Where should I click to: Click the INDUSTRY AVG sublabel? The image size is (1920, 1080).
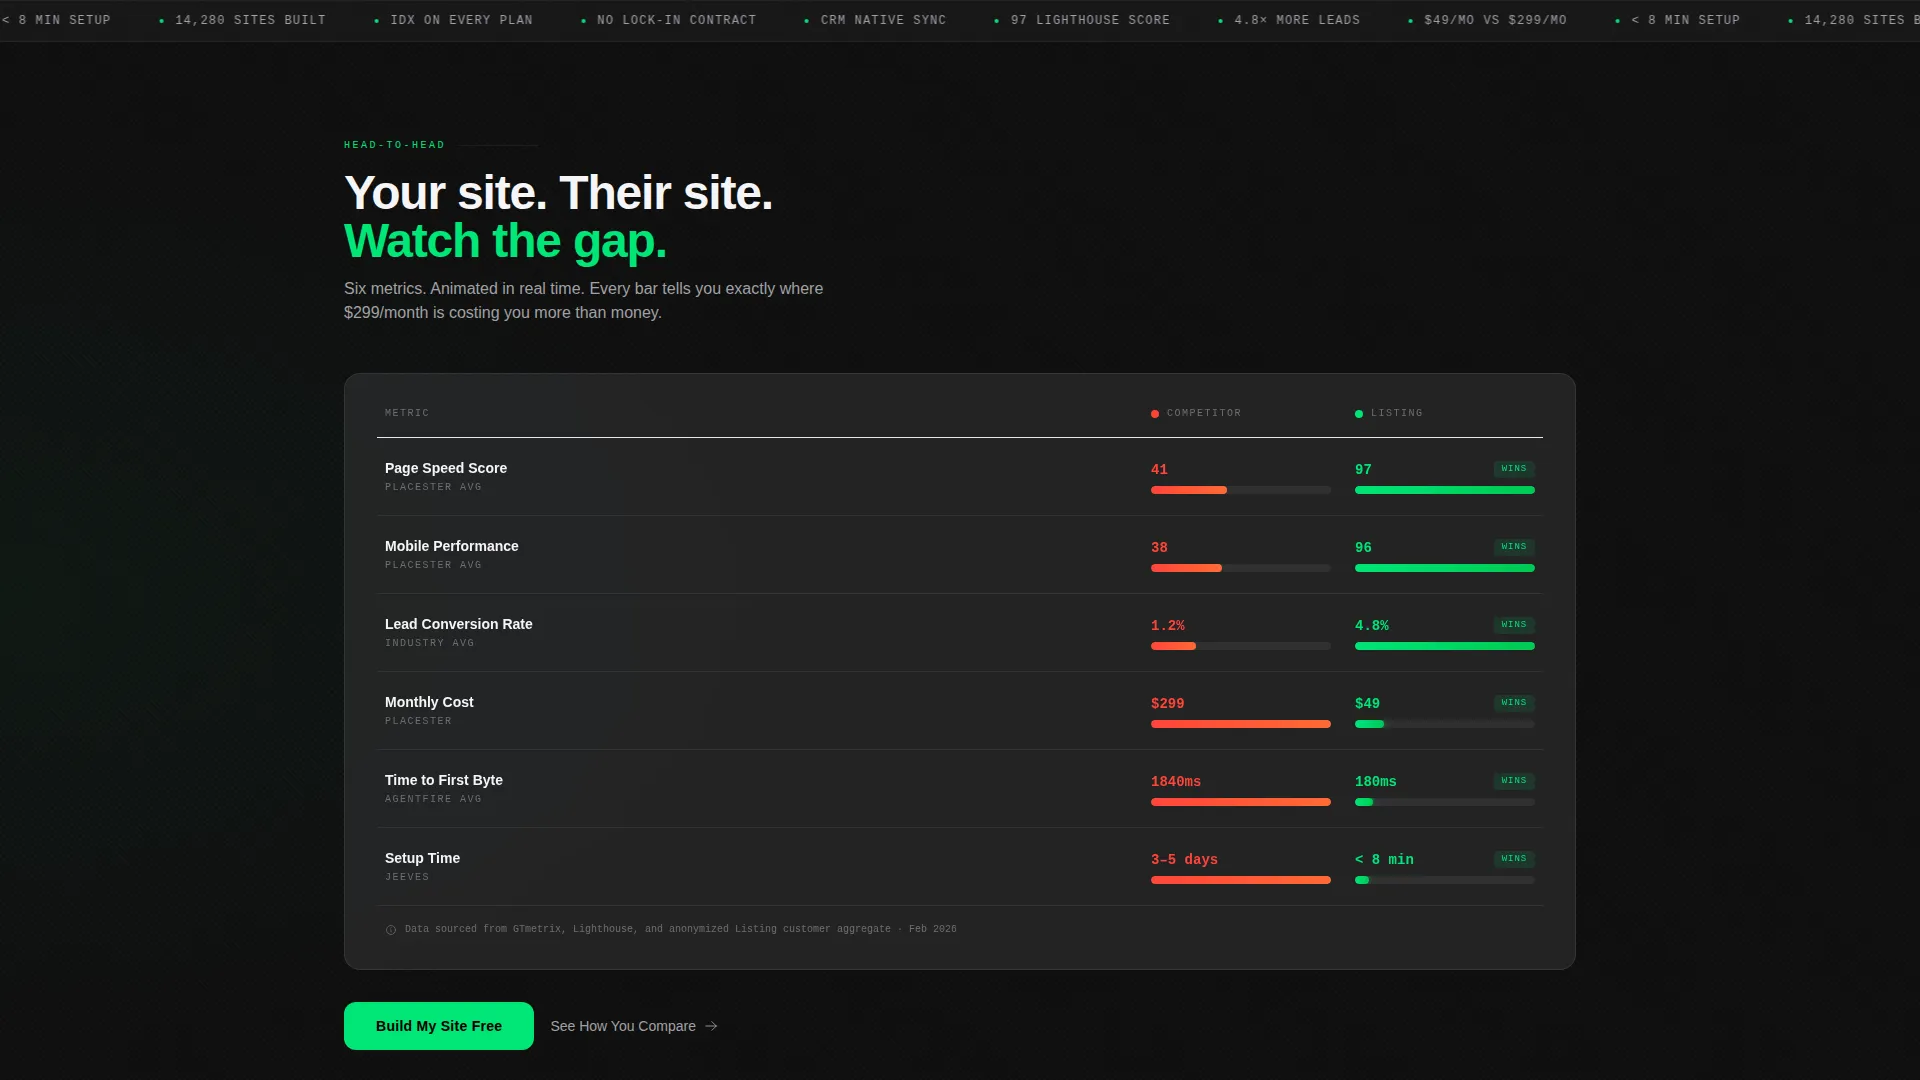[x=430, y=643]
